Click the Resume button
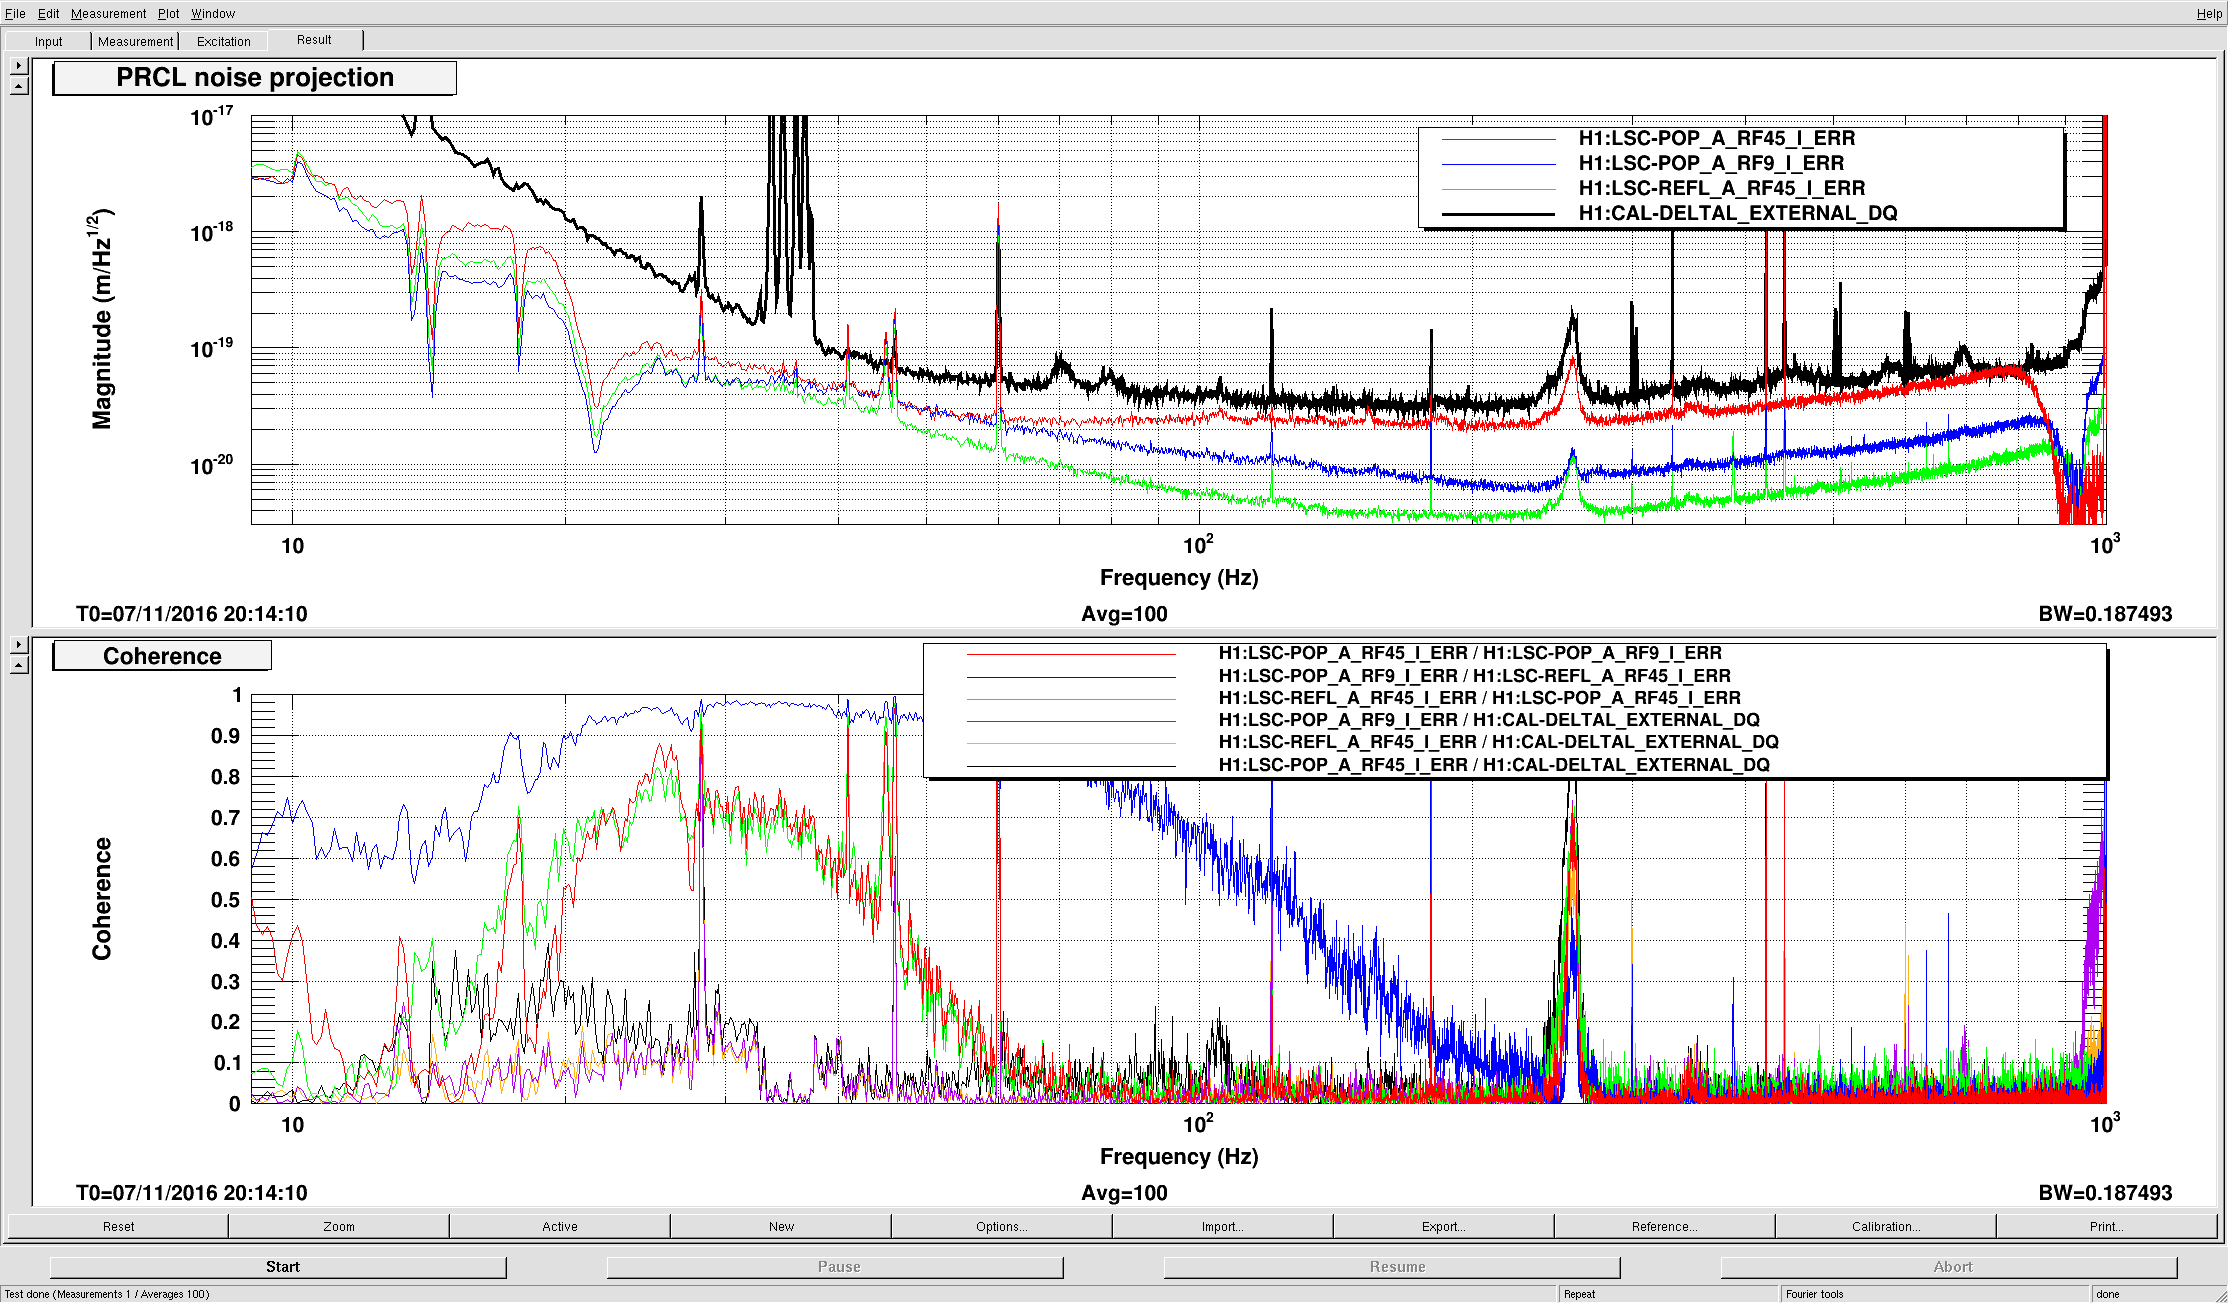The image size is (2228, 1303). tap(1393, 1267)
